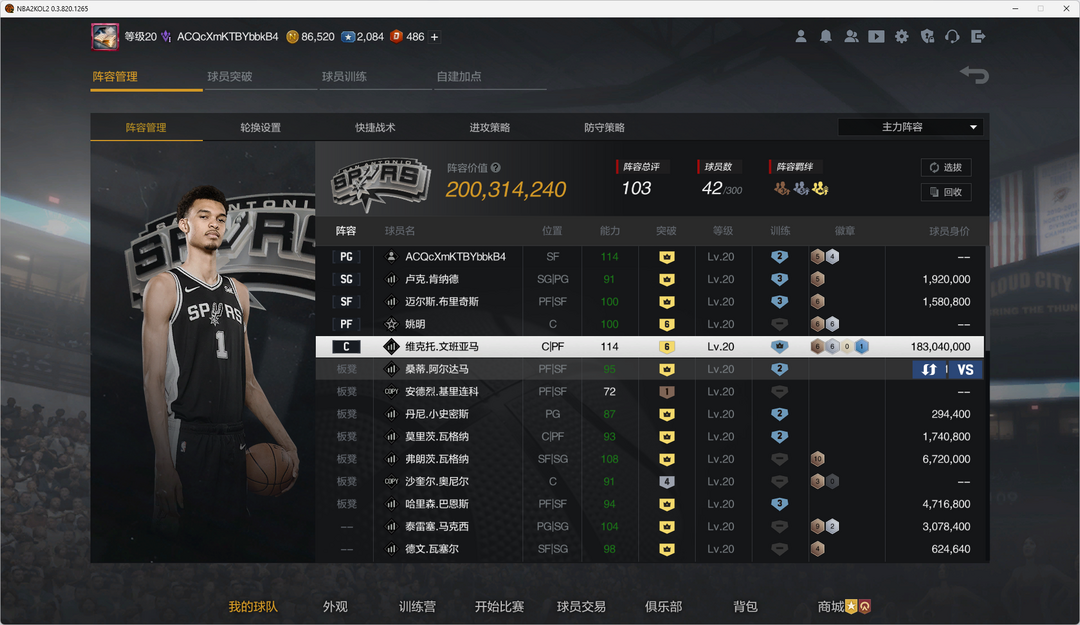Open the 进攻策略 sub-tab
The image size is (1080, 625).
pyautogui.click(x=490, y=127)
